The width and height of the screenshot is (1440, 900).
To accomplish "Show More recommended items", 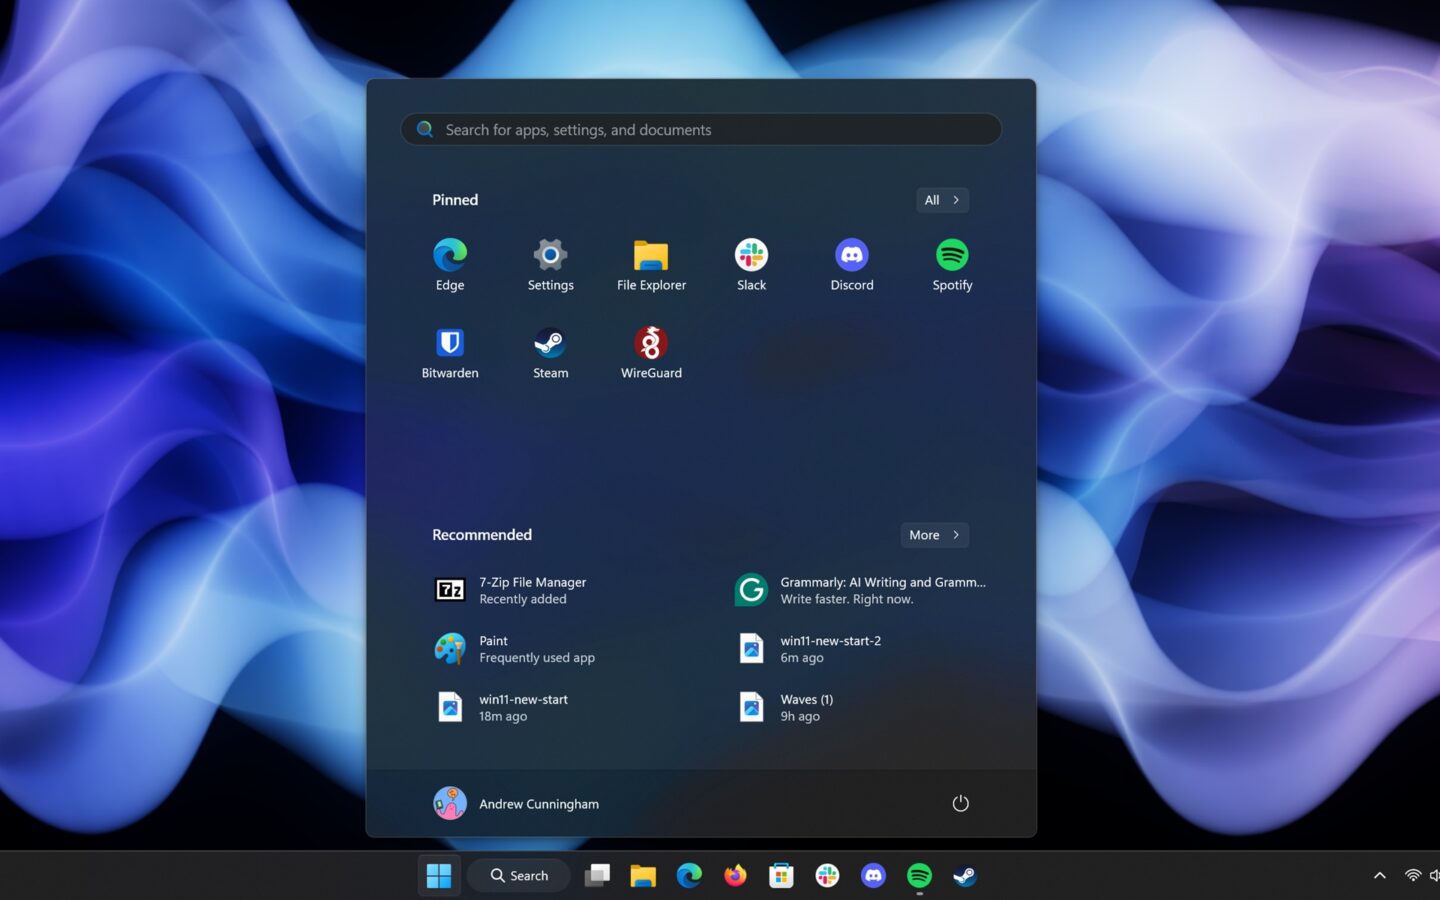I will (x=933, y=534).
